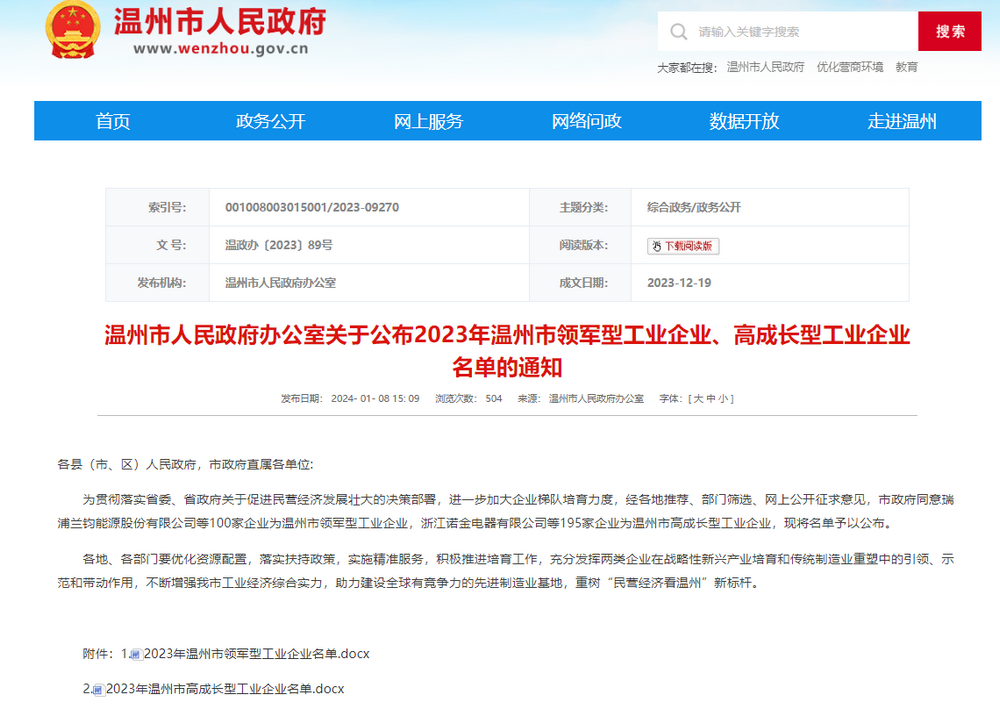The height and width of the screenshot is (724, 1000).
Task: Click the national emblem logo
Action: [x=72, y=31]
